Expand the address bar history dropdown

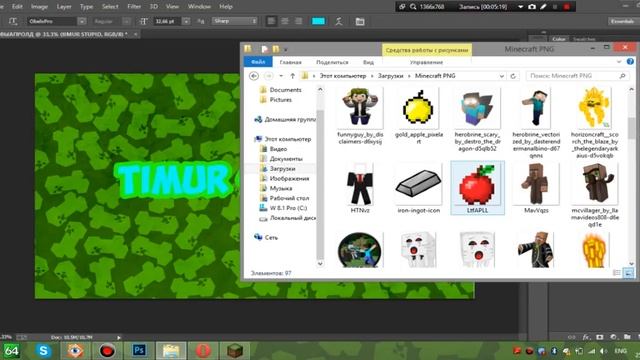pyautogui.click(x=502, y=76)
